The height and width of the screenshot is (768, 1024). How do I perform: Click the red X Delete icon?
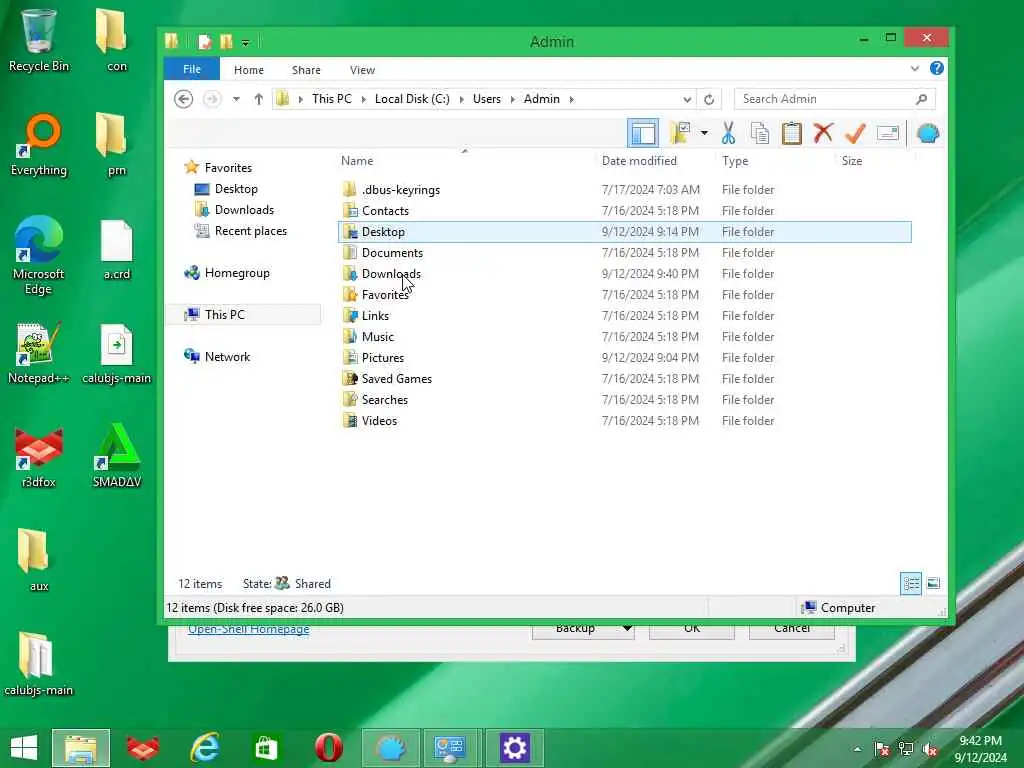[824, 133]
